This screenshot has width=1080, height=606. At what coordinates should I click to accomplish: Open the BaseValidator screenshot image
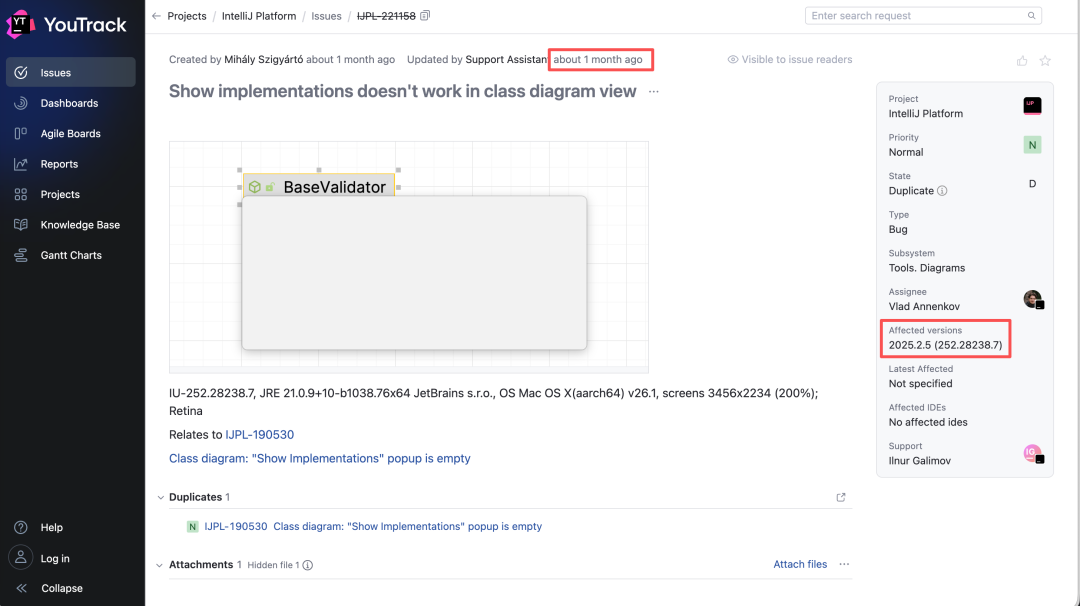coord(409,257)
